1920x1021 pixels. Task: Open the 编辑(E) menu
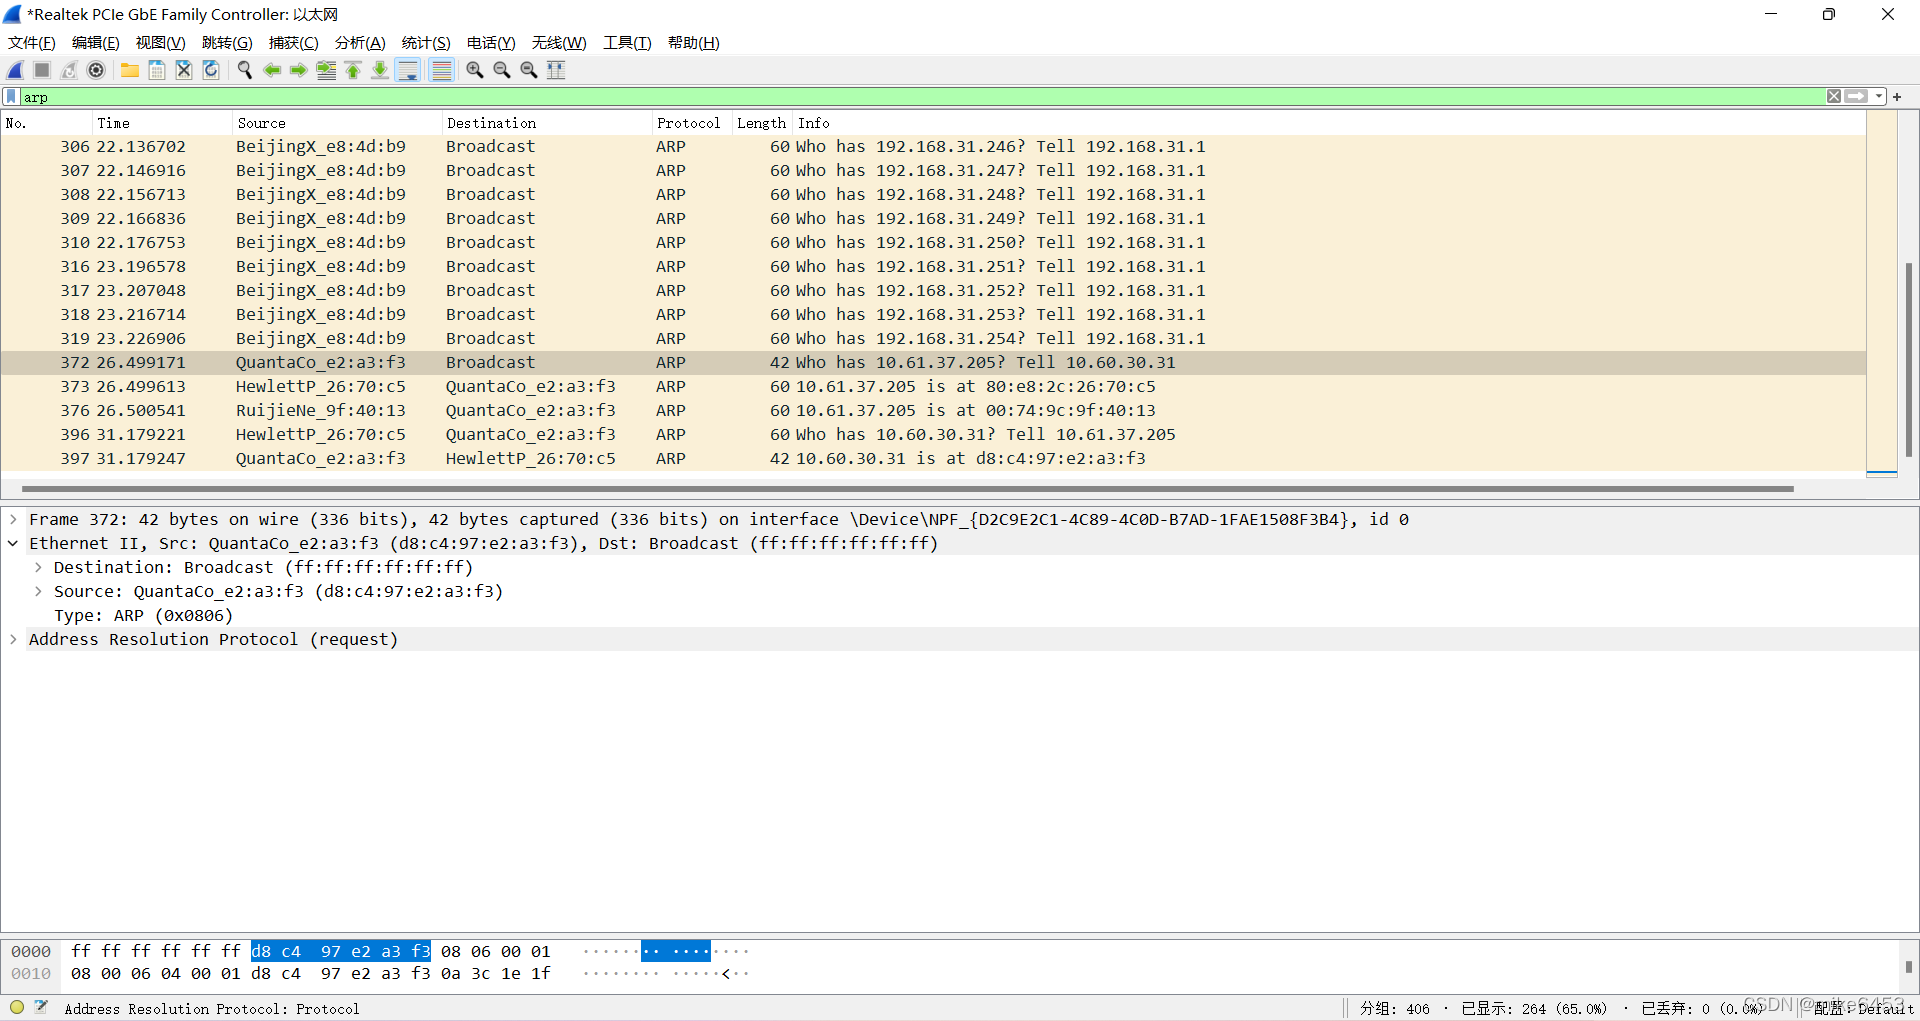click(96, 43)
